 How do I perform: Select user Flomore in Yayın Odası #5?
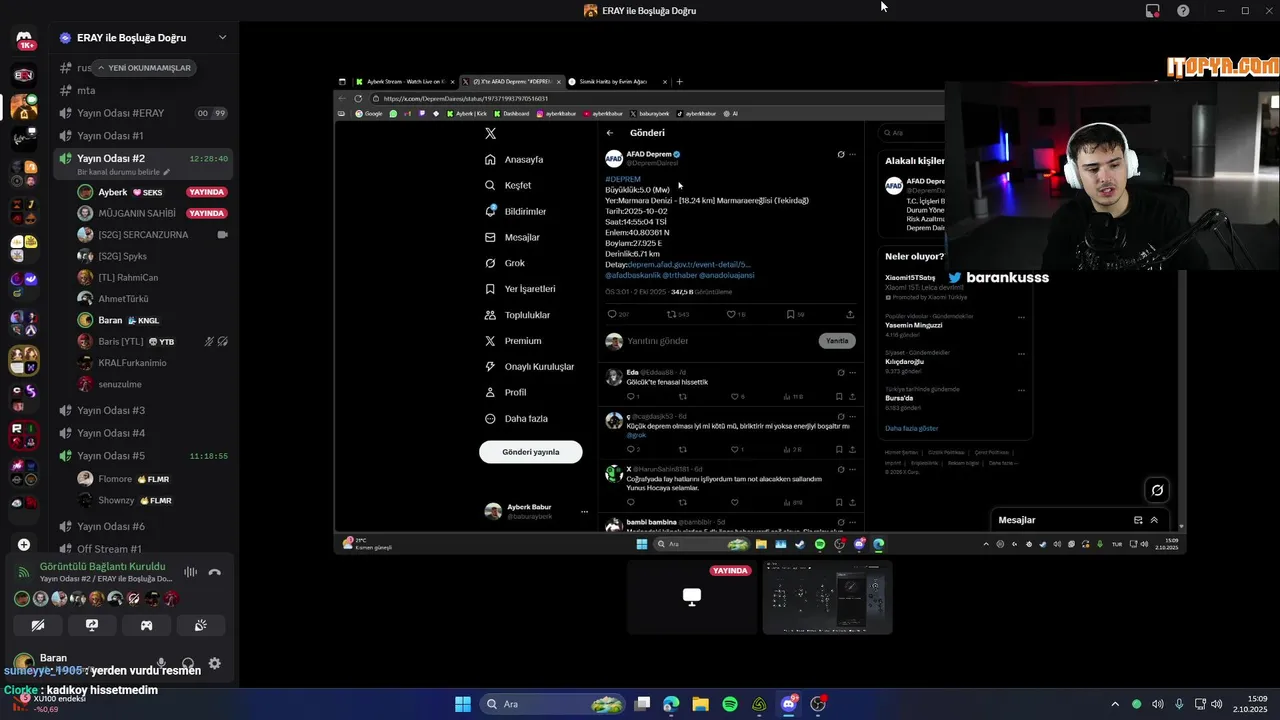[x=152, y=479]
